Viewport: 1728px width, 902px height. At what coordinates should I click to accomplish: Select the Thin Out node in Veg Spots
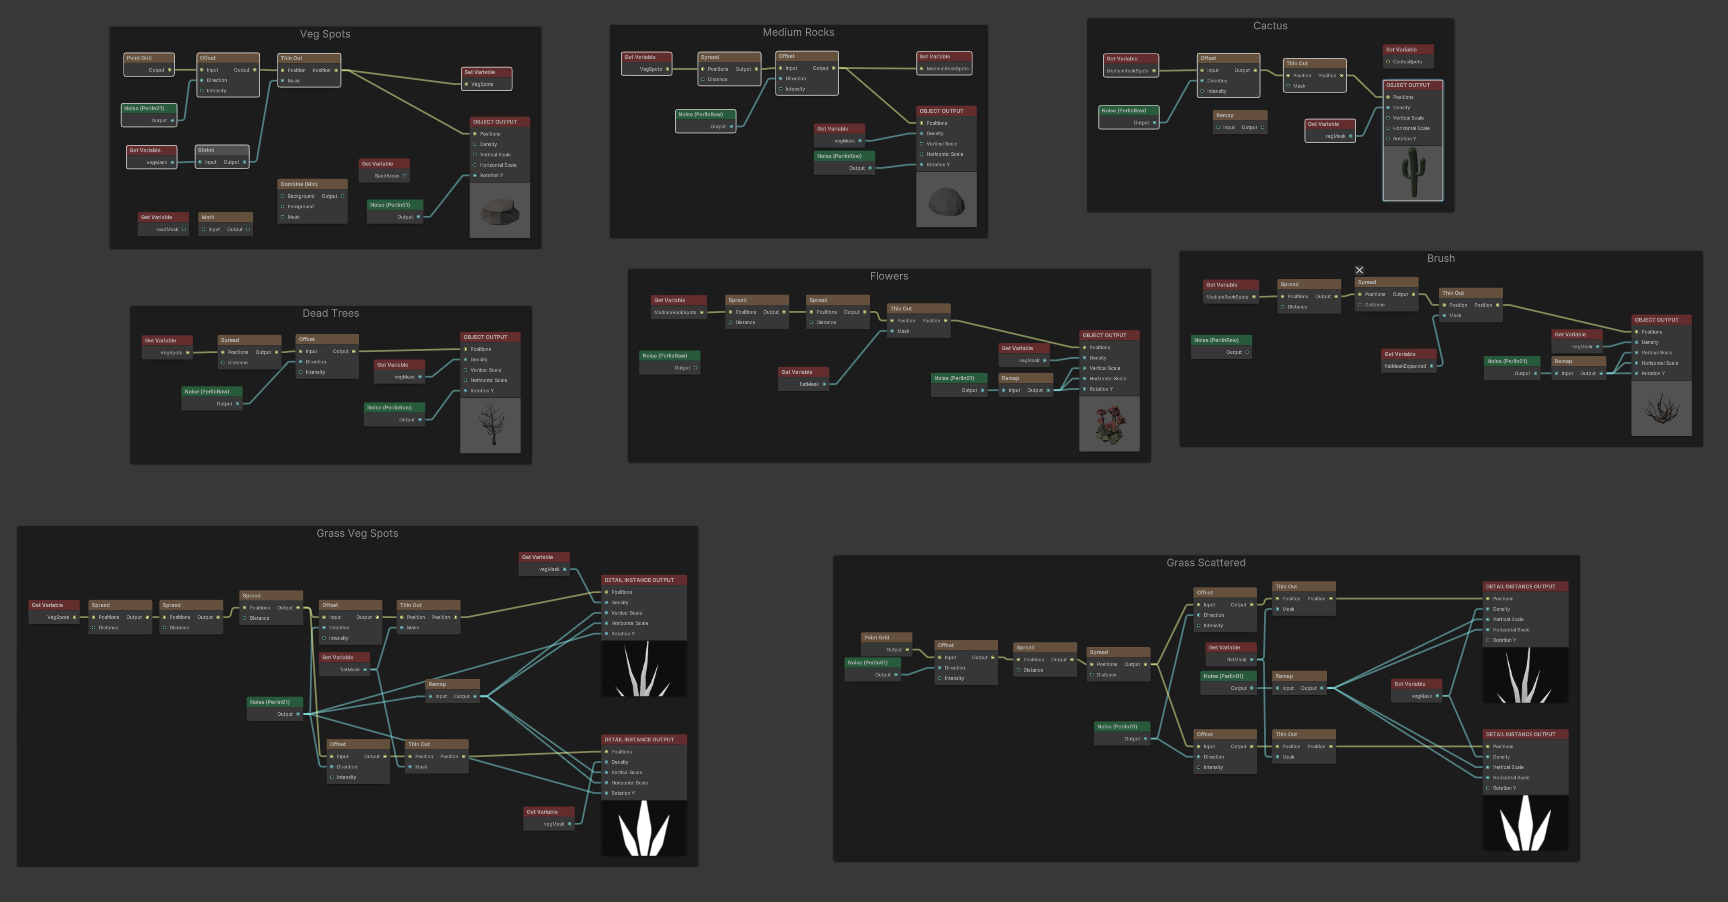[309, 70]
